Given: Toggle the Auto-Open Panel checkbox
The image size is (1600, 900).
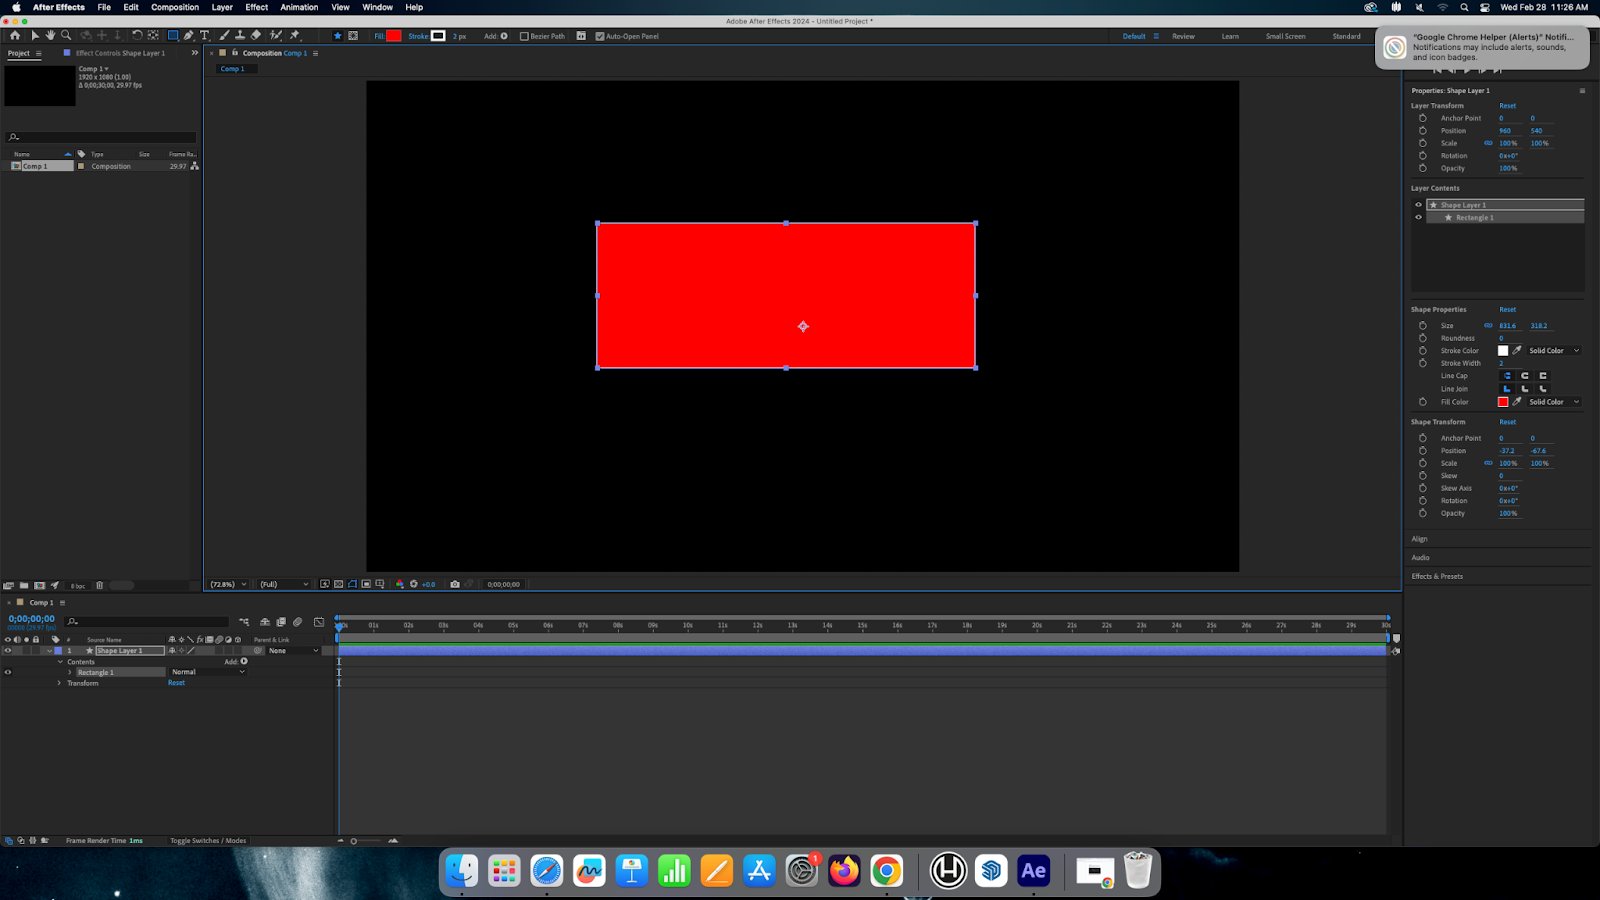Looking at the screenshot, I should [600, 36].
